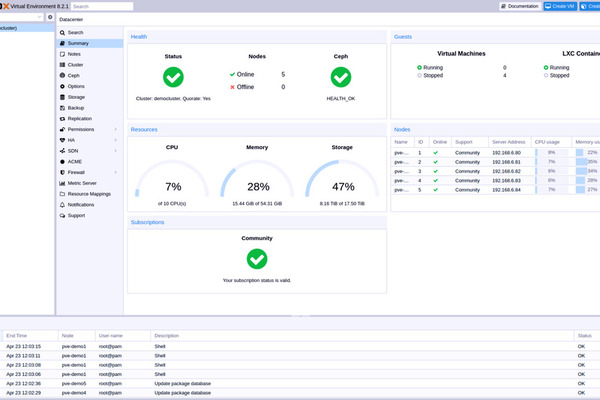Select node row with address 192.168.6.82
This screenshot has width=600, height=400.
pos(496,171)
